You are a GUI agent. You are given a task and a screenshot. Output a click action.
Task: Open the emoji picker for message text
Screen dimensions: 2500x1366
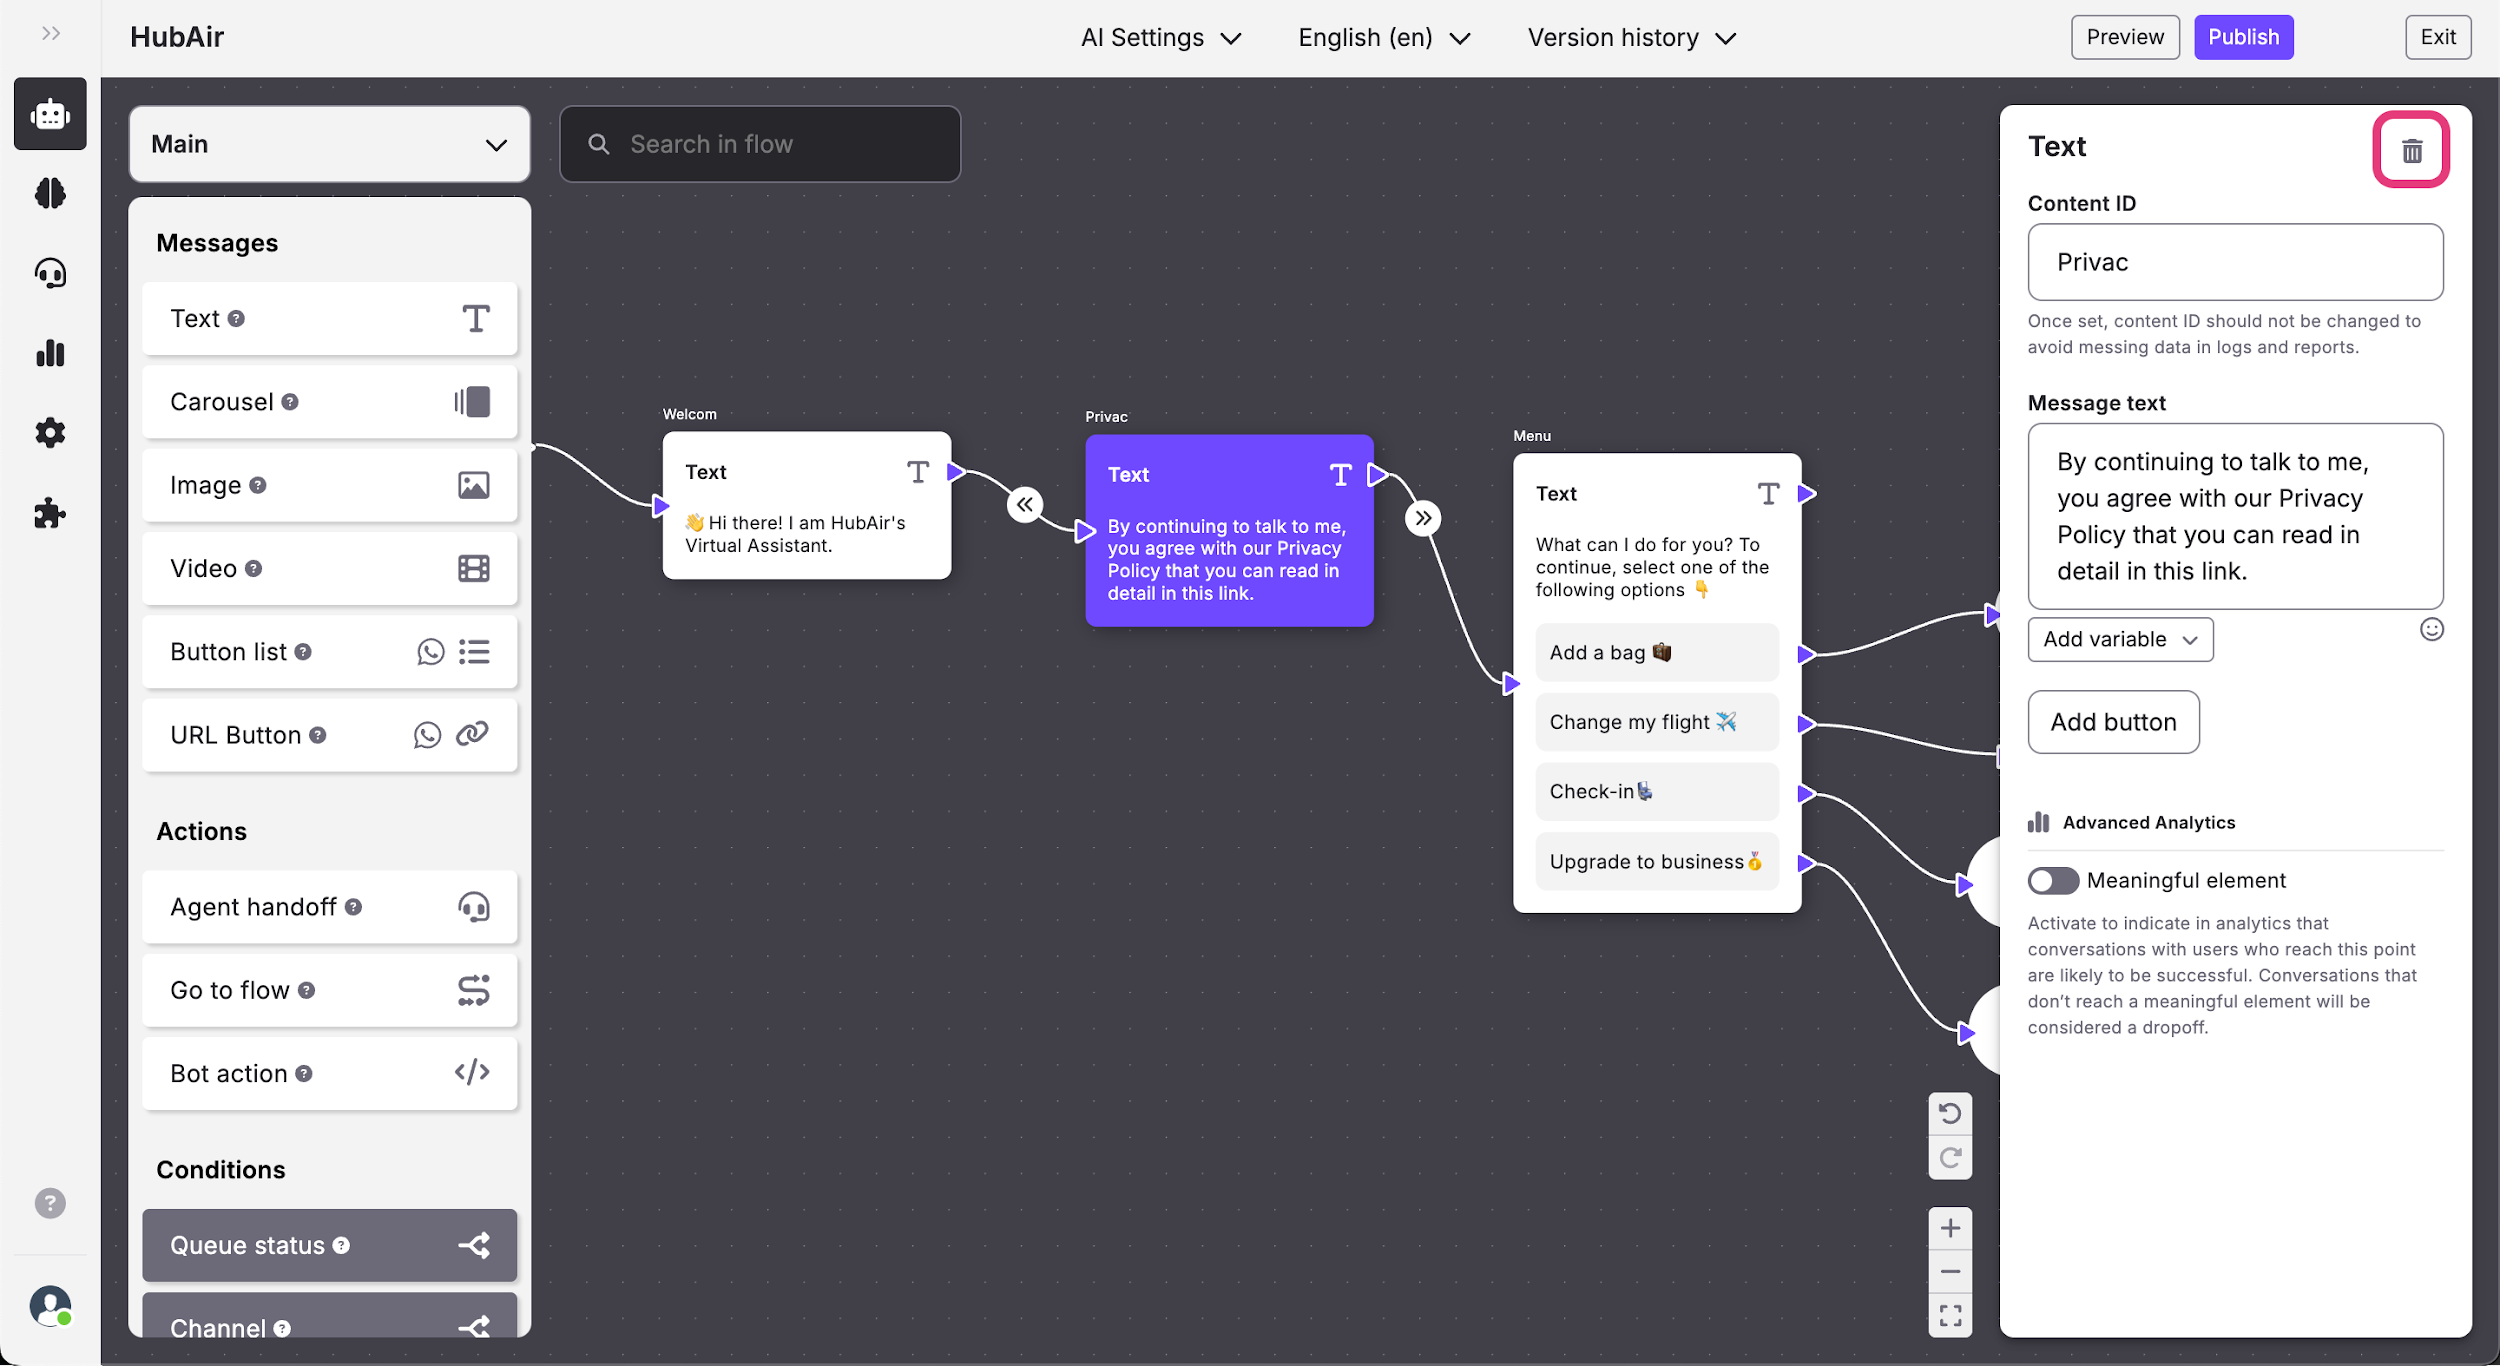(x=2431, y=629)
